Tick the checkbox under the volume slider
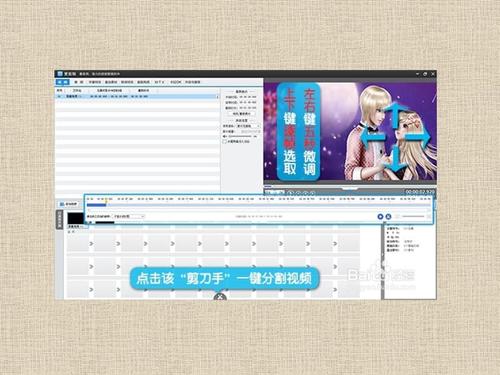Viewport: 500px width, 375px height. [225, 142]
